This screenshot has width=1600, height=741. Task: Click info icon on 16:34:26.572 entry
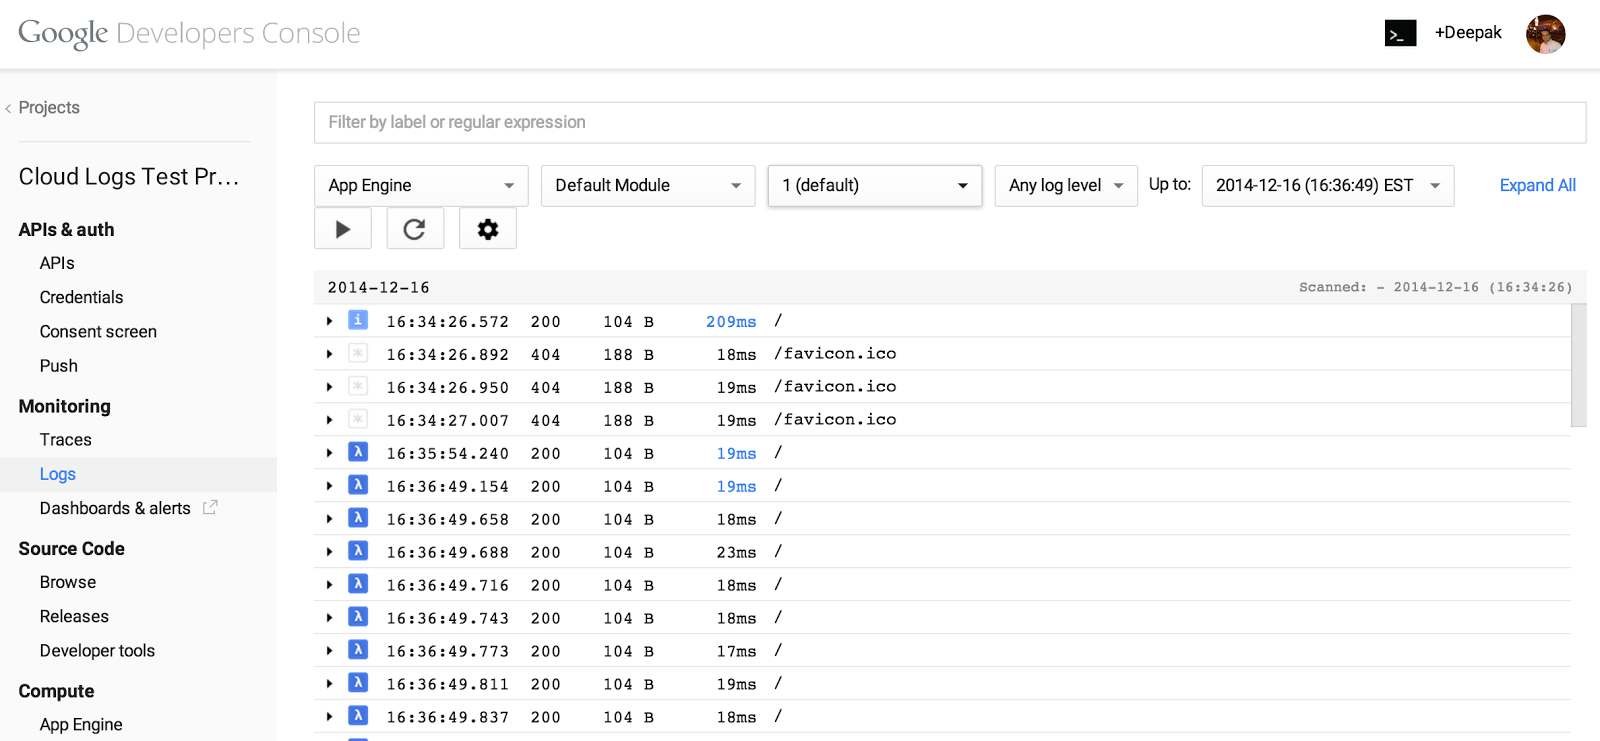click(x=358, y=320)
